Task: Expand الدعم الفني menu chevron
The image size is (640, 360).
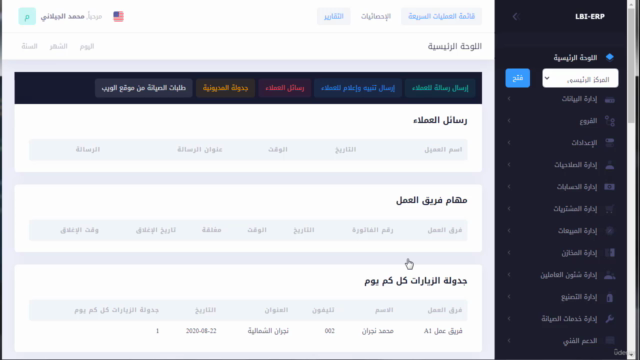Action: (x=509, y=340)
